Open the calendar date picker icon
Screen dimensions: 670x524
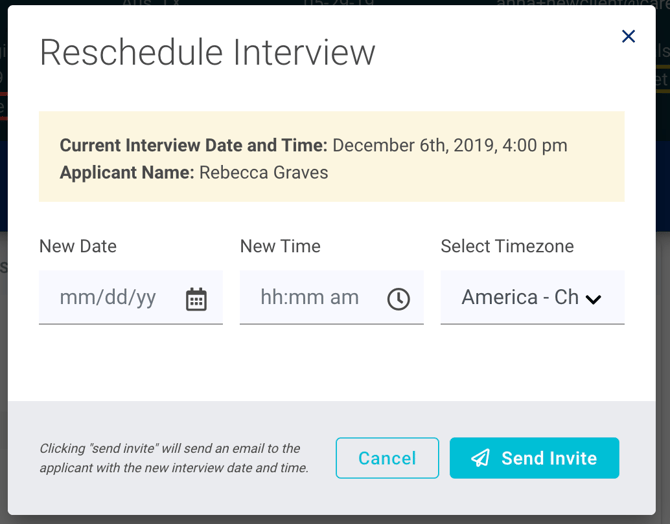point(196,299)
